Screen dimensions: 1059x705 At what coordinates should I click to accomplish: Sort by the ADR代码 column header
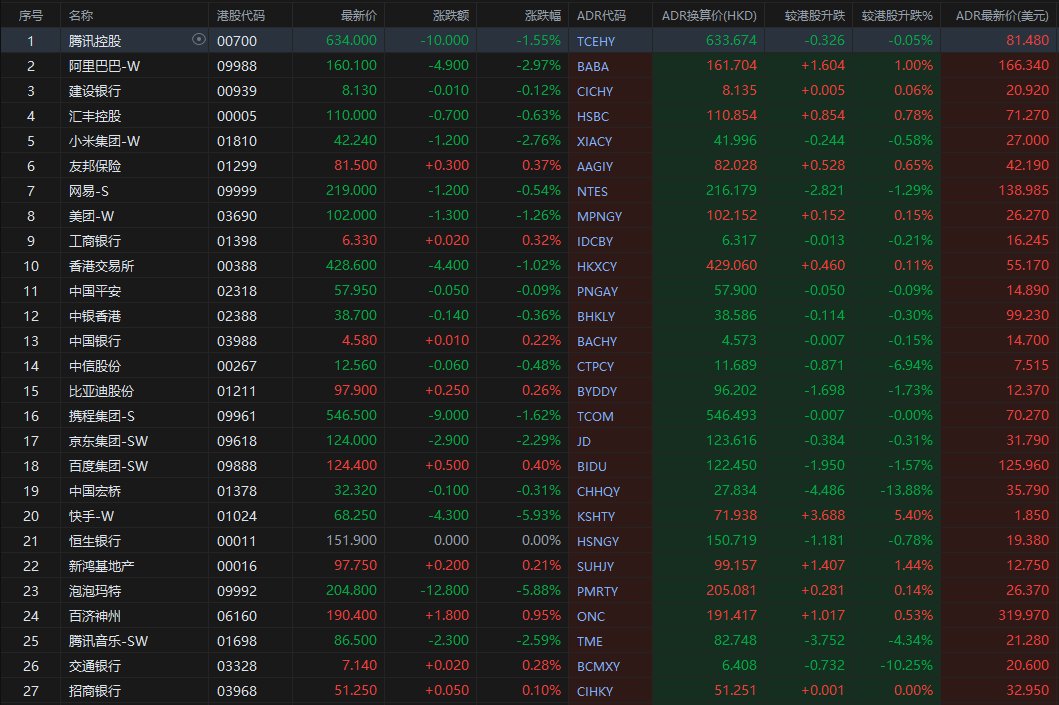601,15
